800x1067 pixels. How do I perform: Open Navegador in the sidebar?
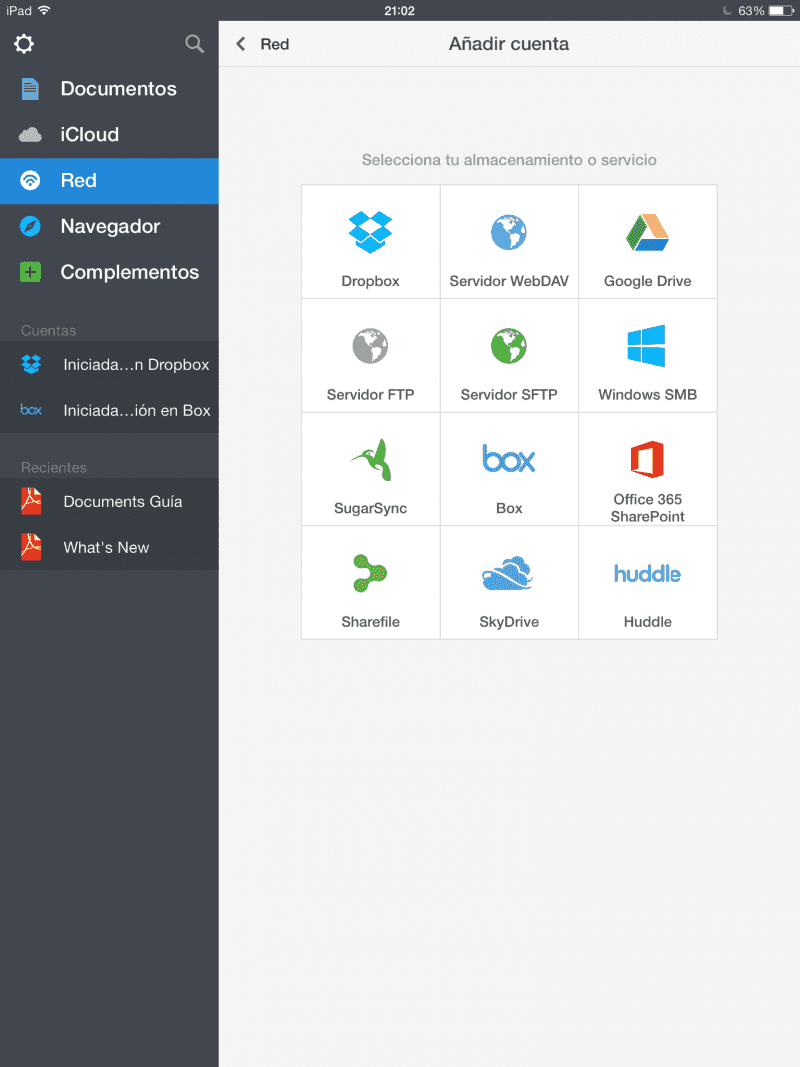click(109, 227)
